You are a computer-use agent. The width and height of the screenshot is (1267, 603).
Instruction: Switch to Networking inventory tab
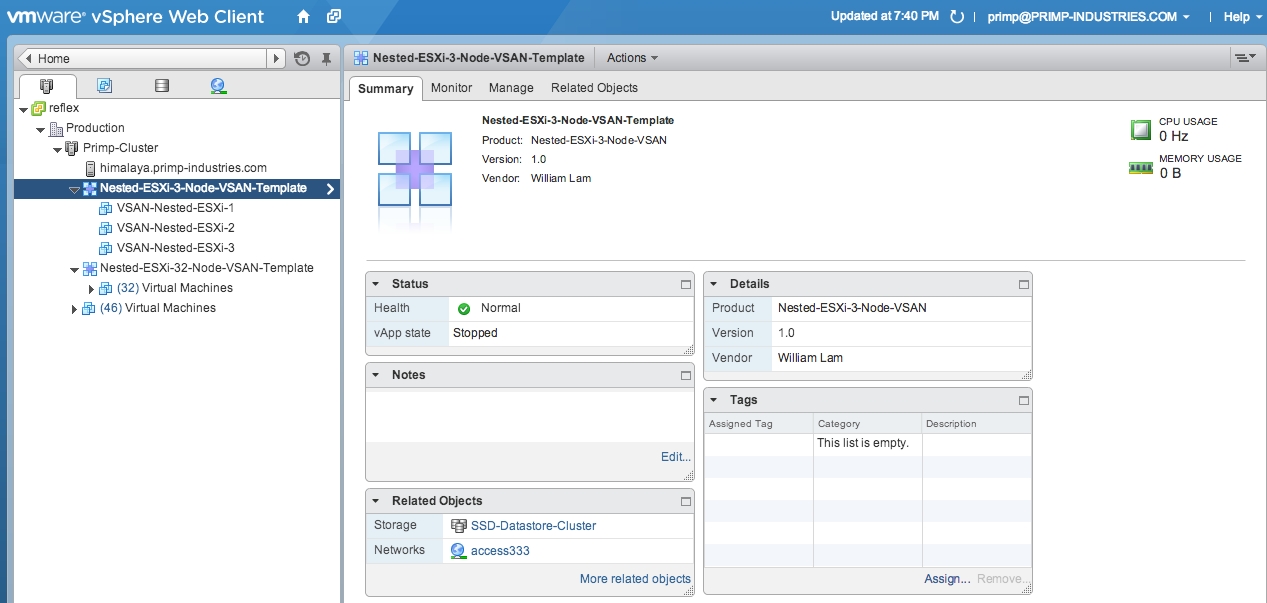(x=218, y=86)
